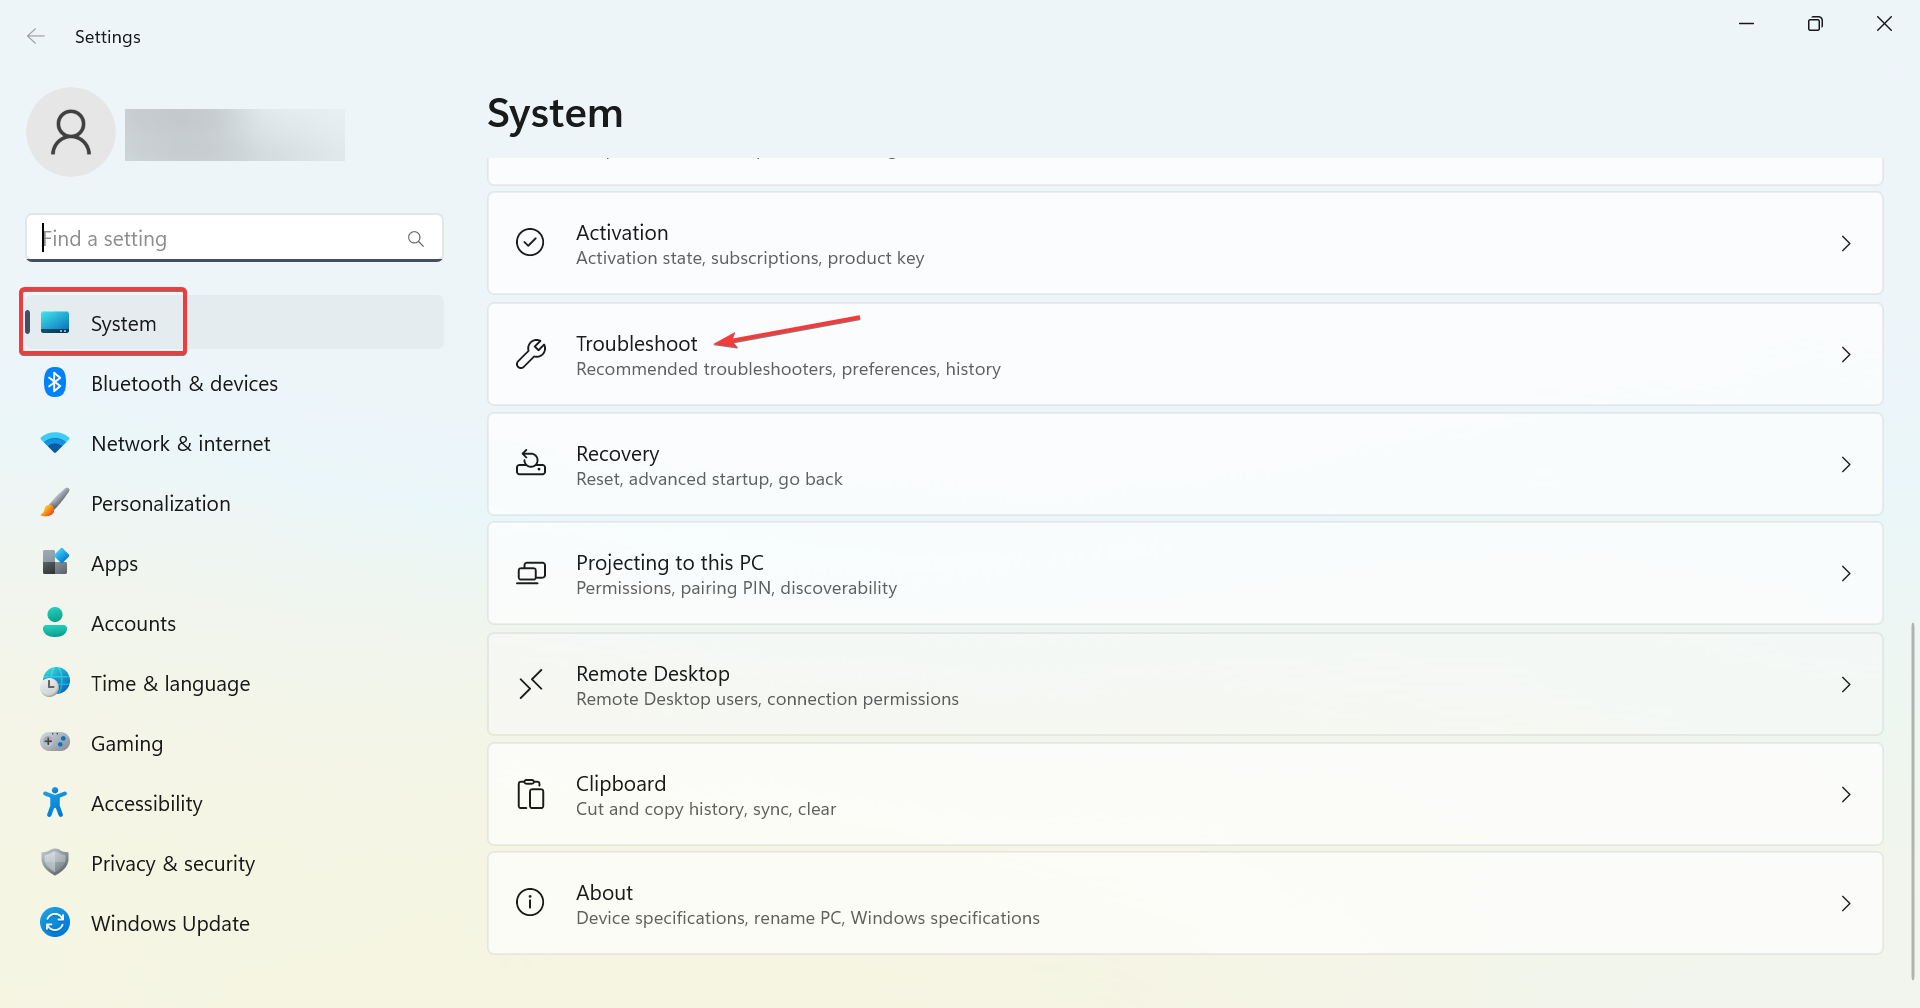1920x1008 pixels.
Task: Expand the About chevron
Action: [x=1846, y=904]
